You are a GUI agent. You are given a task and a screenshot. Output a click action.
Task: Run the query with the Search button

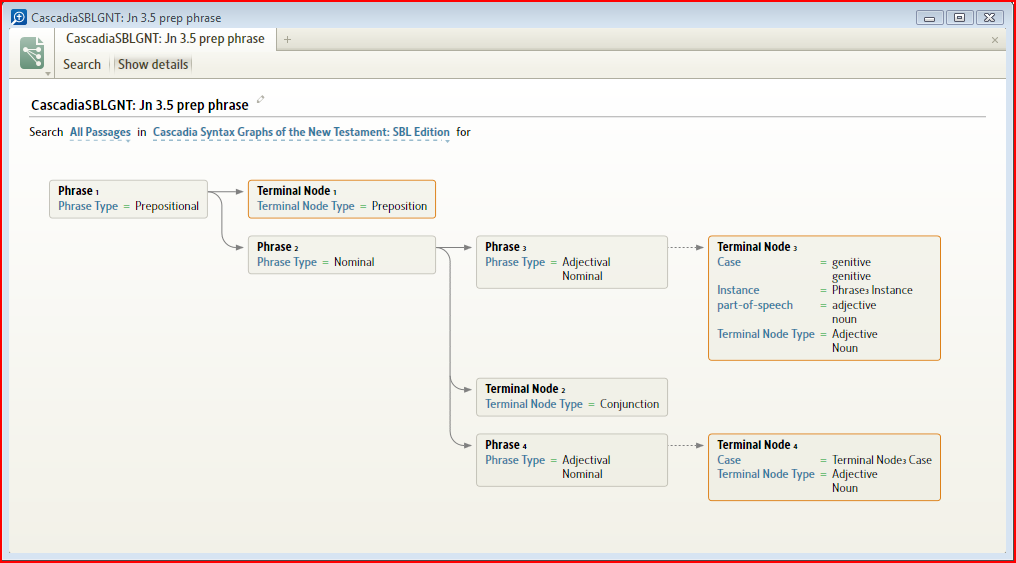[82, 64]
